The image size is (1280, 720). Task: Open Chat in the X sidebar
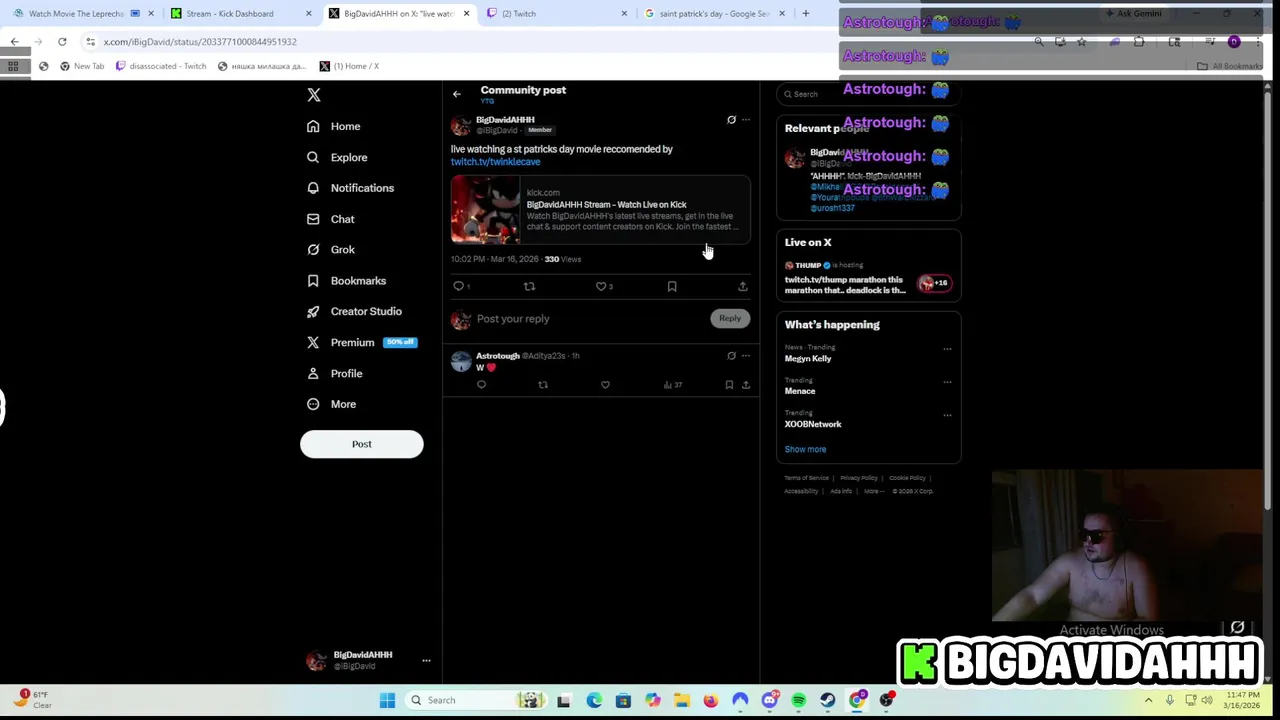click(x=330, y=219)
